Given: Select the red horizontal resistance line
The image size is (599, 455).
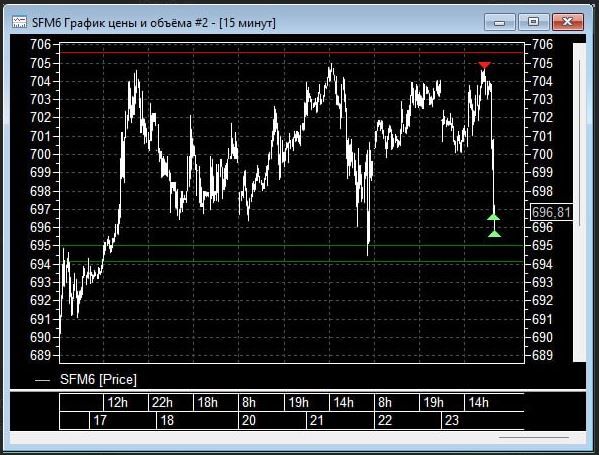Looking at the screenshot, I should pyautogui.click(x=291, y=53).
